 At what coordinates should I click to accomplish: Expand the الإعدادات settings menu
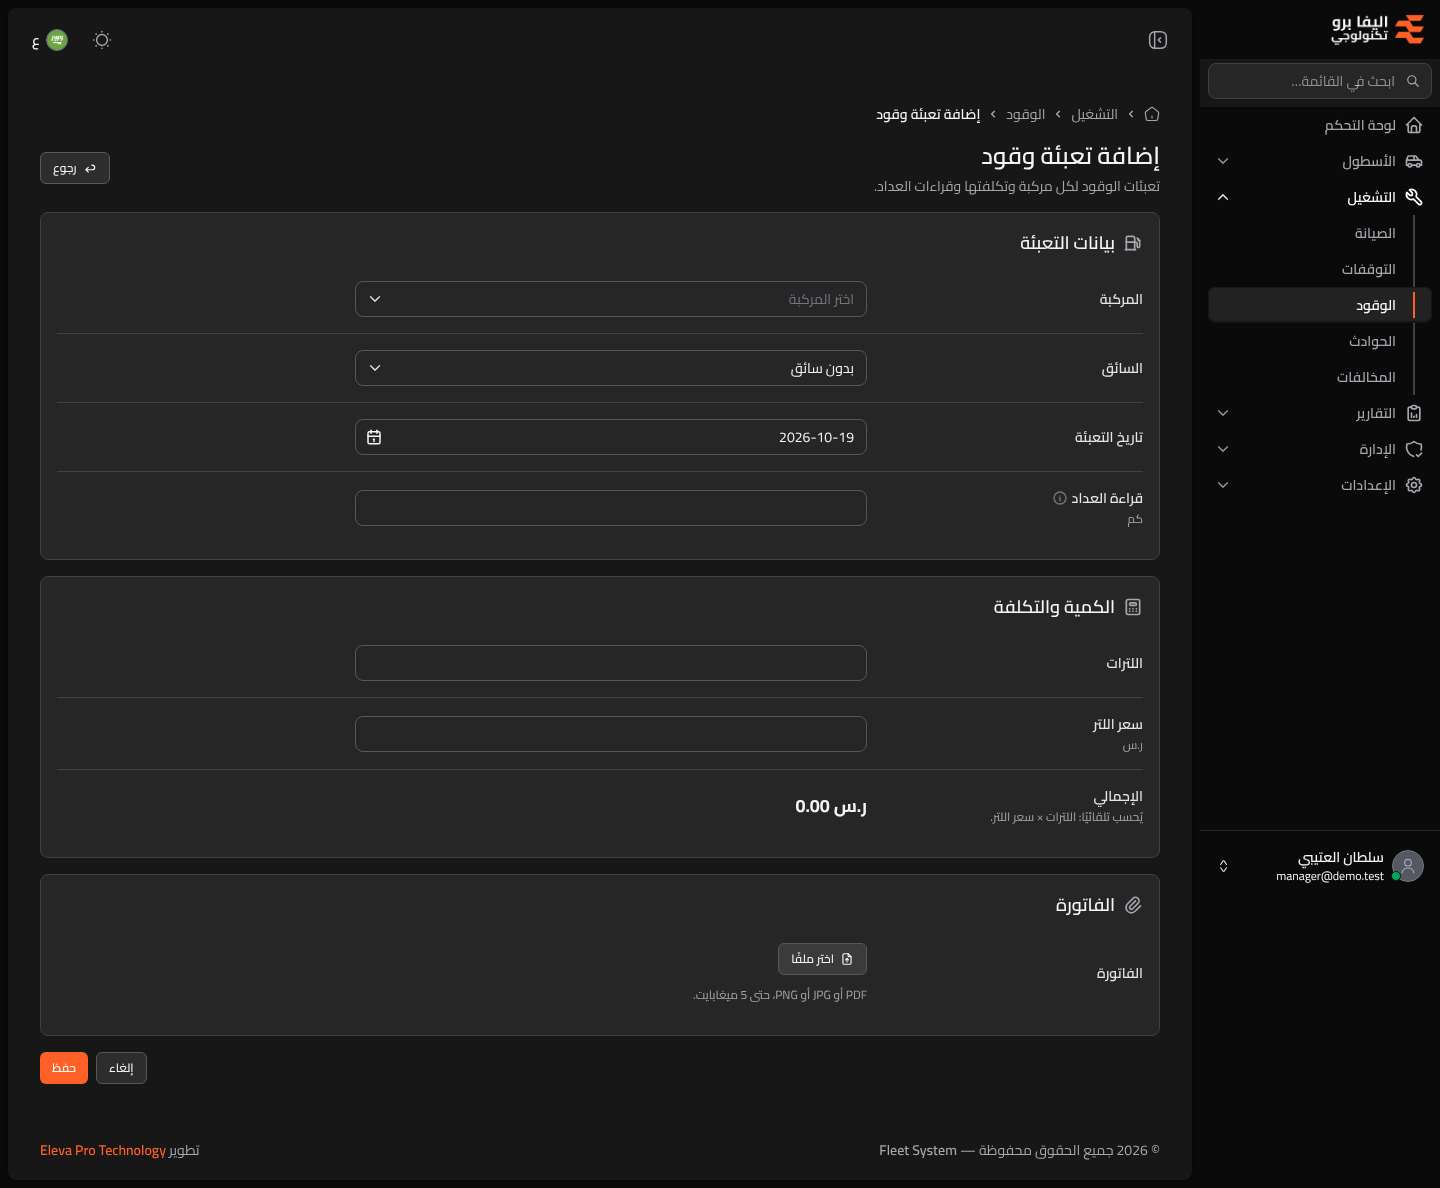[x=1320, y=485]
